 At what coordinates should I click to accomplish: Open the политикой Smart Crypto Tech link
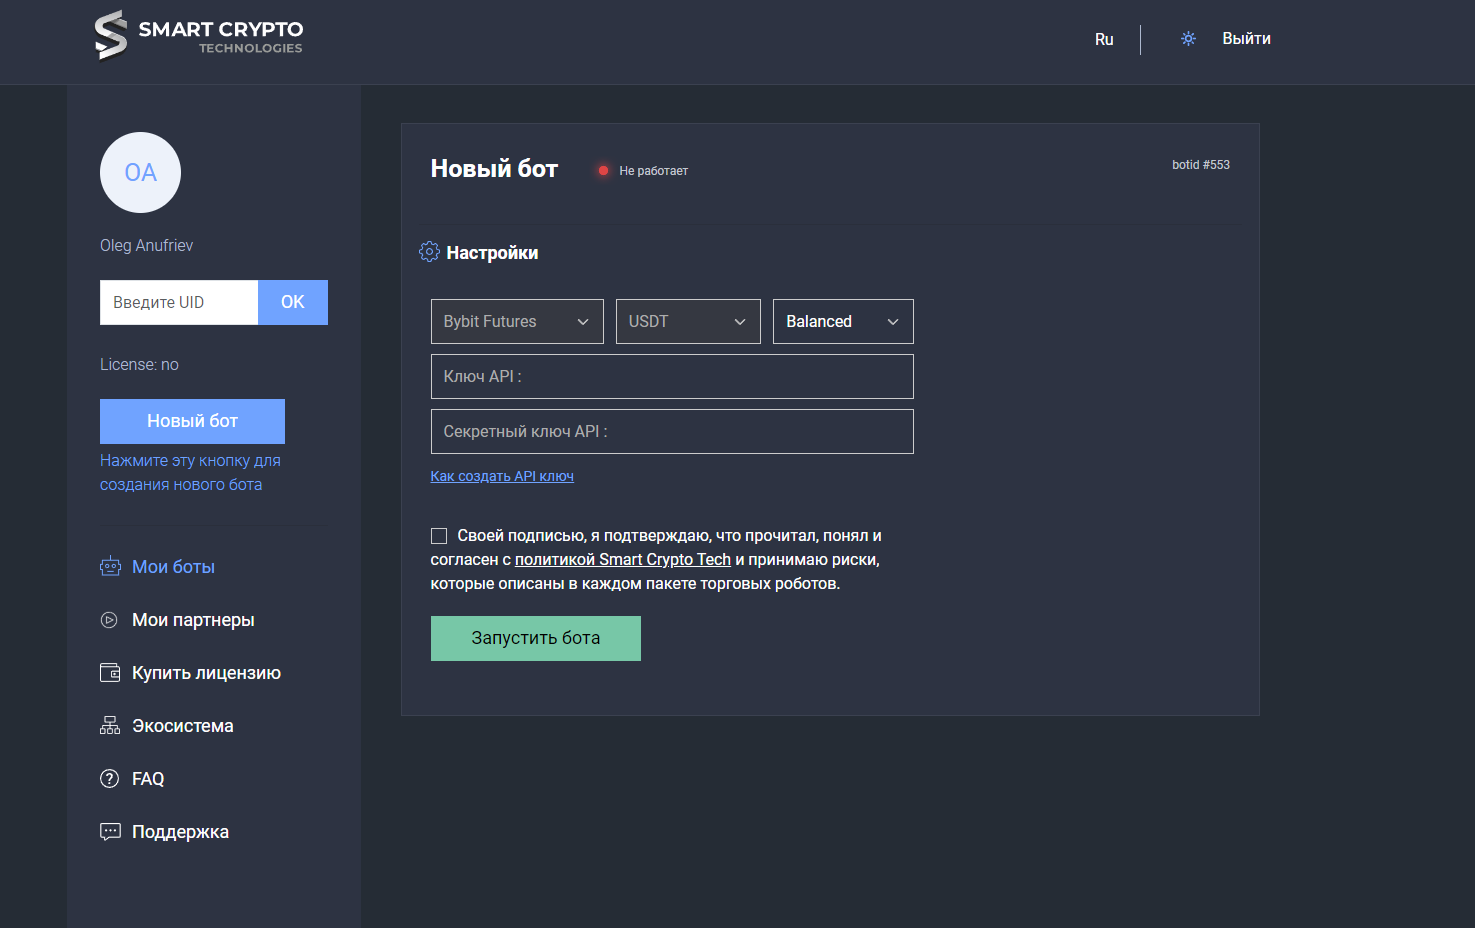pos(623,560)
